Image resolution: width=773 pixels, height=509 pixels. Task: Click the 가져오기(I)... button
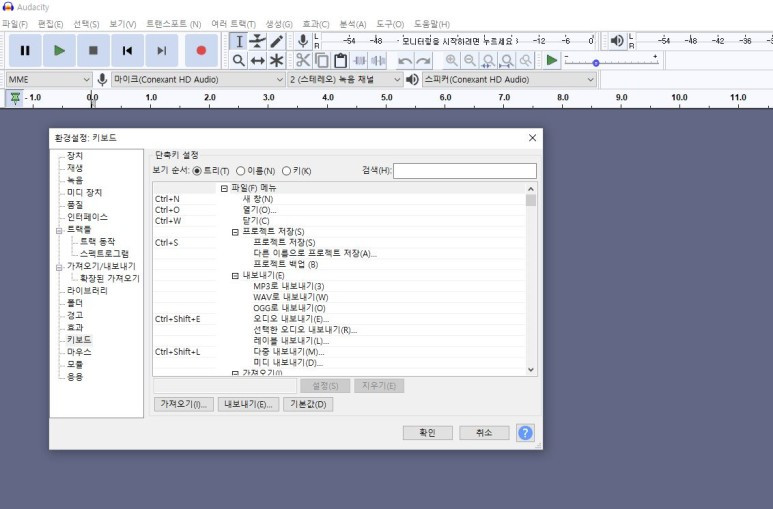click(183, 404)
